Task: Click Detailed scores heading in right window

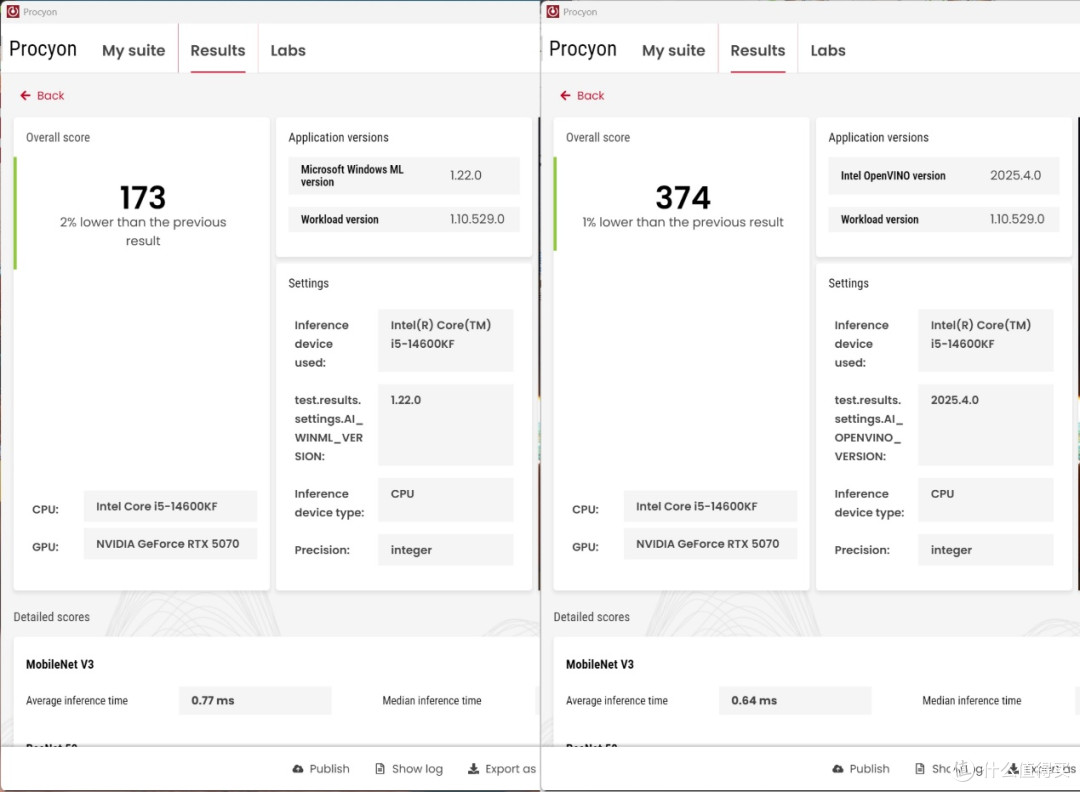Action: click(592, 617)
